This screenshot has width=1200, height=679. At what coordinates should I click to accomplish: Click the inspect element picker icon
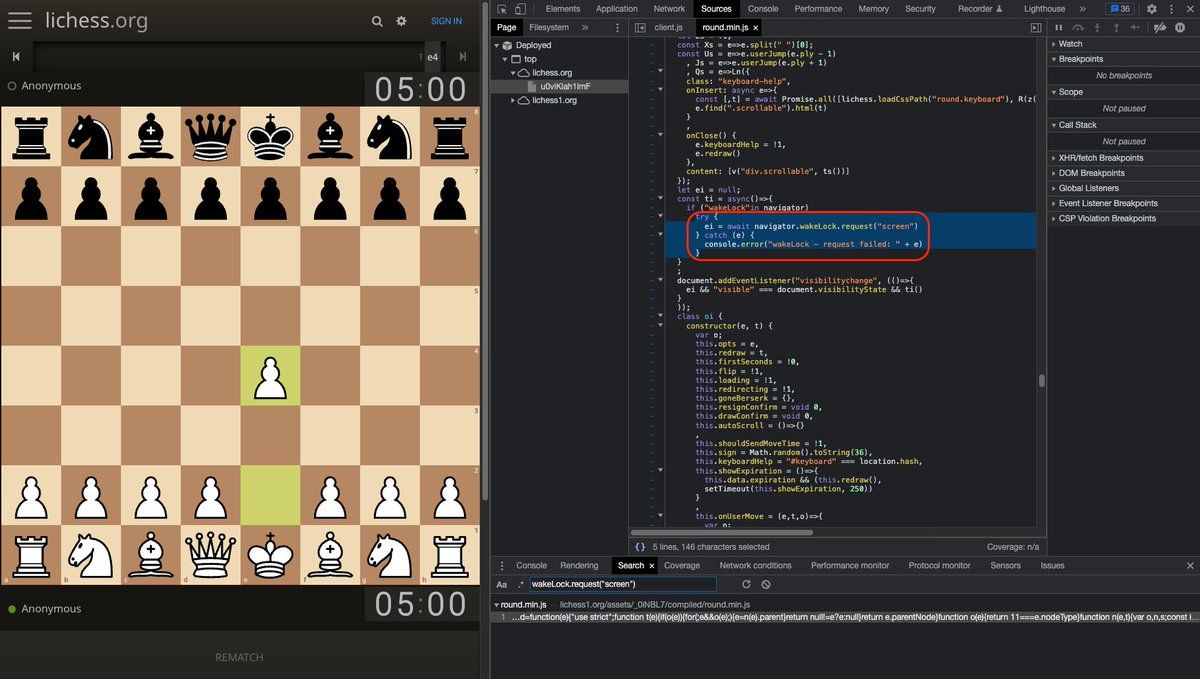tap(502, 9)
